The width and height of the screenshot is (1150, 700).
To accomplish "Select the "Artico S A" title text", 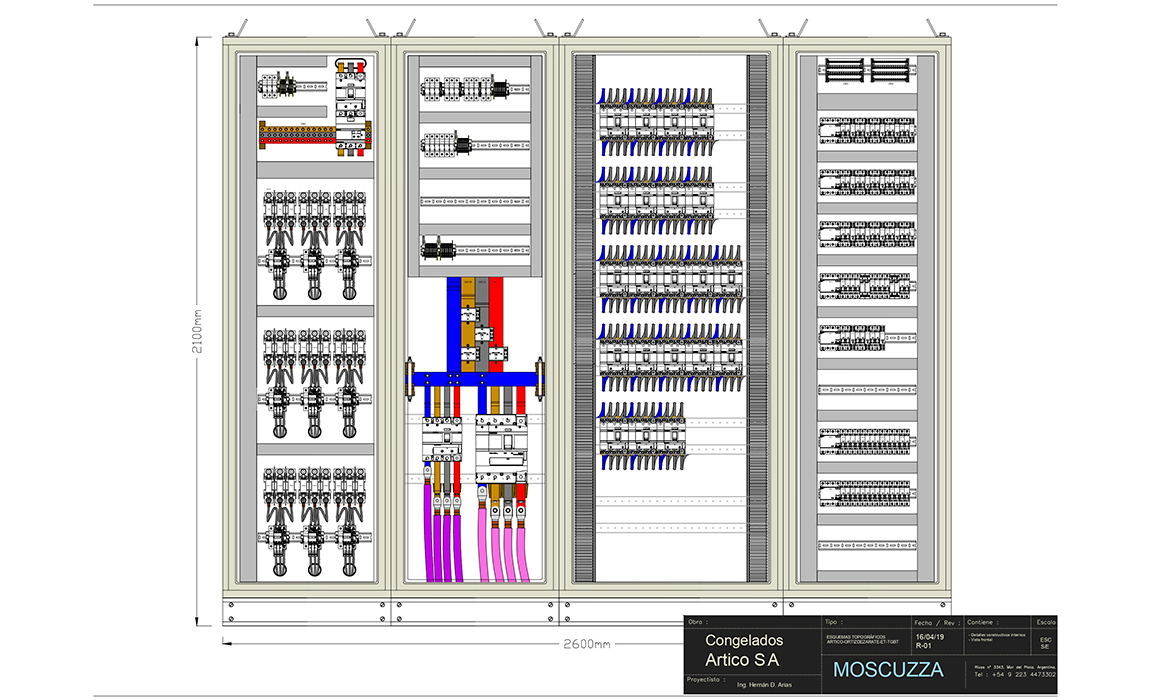I will click(741, 660).
